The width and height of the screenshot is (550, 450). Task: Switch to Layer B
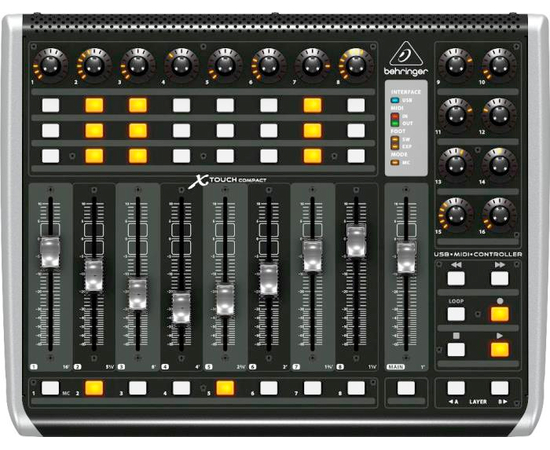(x=499, y=388)
